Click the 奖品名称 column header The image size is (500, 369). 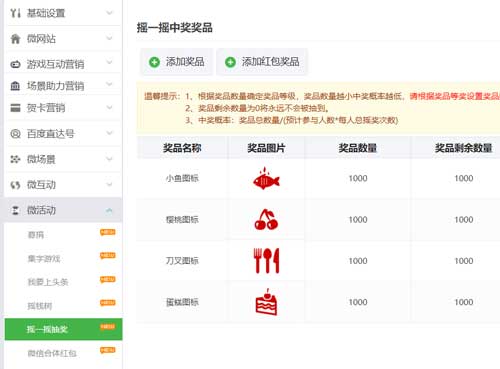point(182,148)
